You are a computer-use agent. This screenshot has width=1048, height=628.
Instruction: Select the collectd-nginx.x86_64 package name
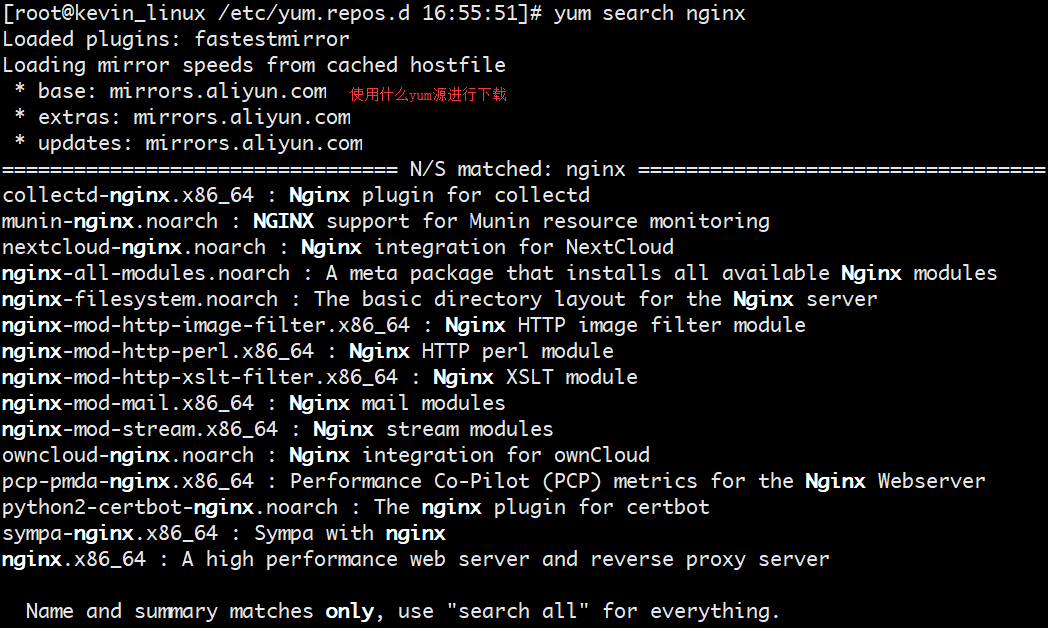pyautogui.click(x=128, y=195)
